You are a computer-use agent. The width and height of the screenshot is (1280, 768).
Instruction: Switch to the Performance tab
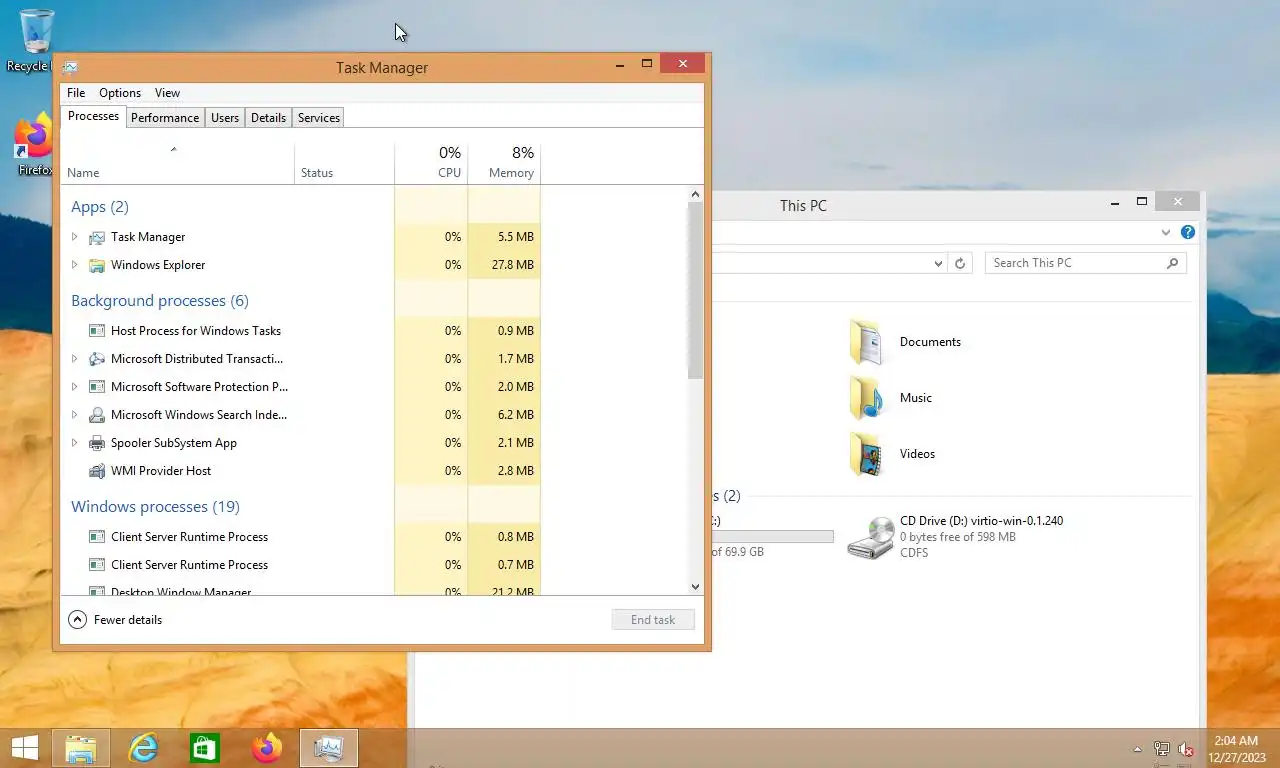(x=165, y=118)
